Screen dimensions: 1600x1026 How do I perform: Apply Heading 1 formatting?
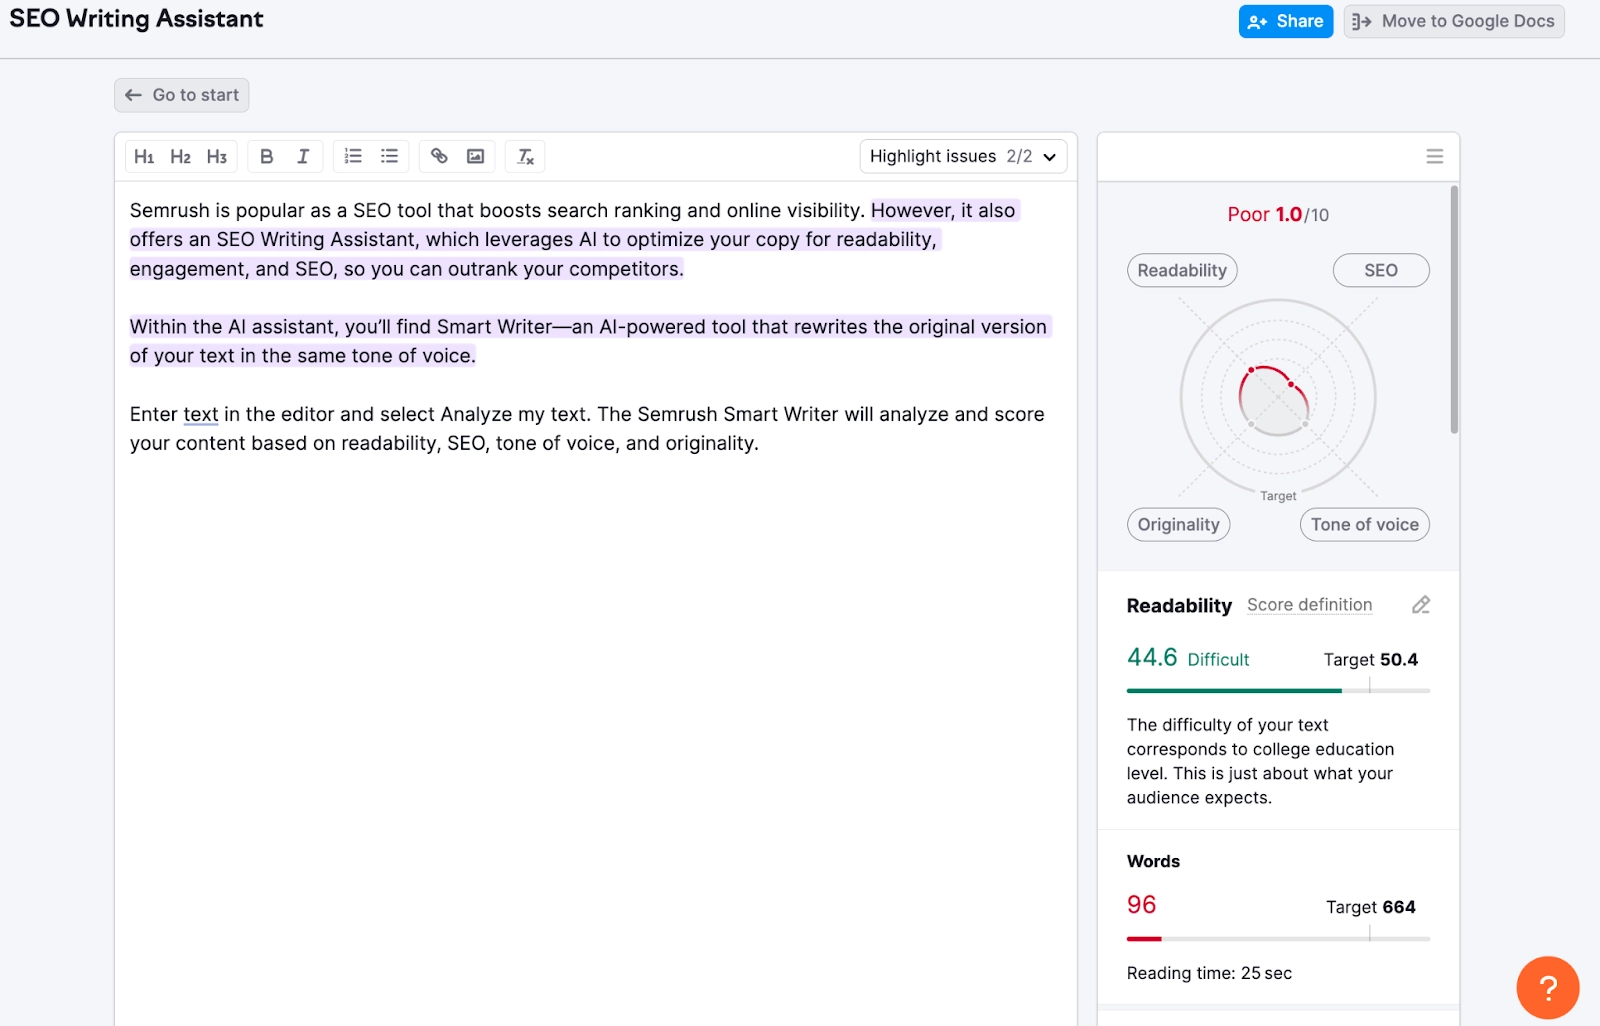[x=144, y=156]
